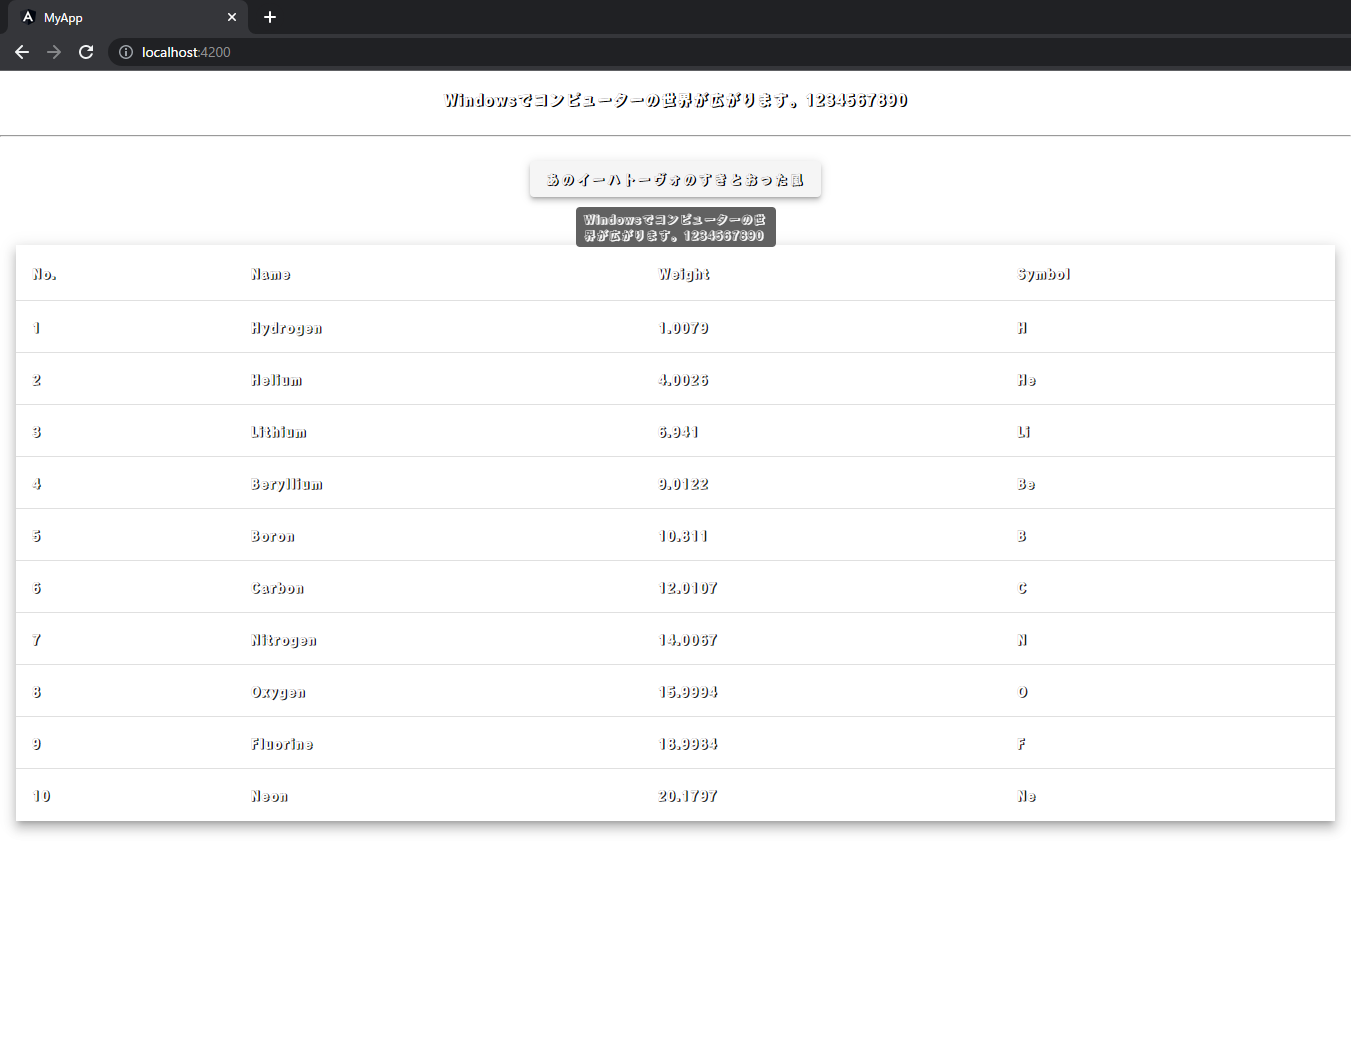Select the Oxygen name cell
1351x1040 pixels.
[279, 692]
